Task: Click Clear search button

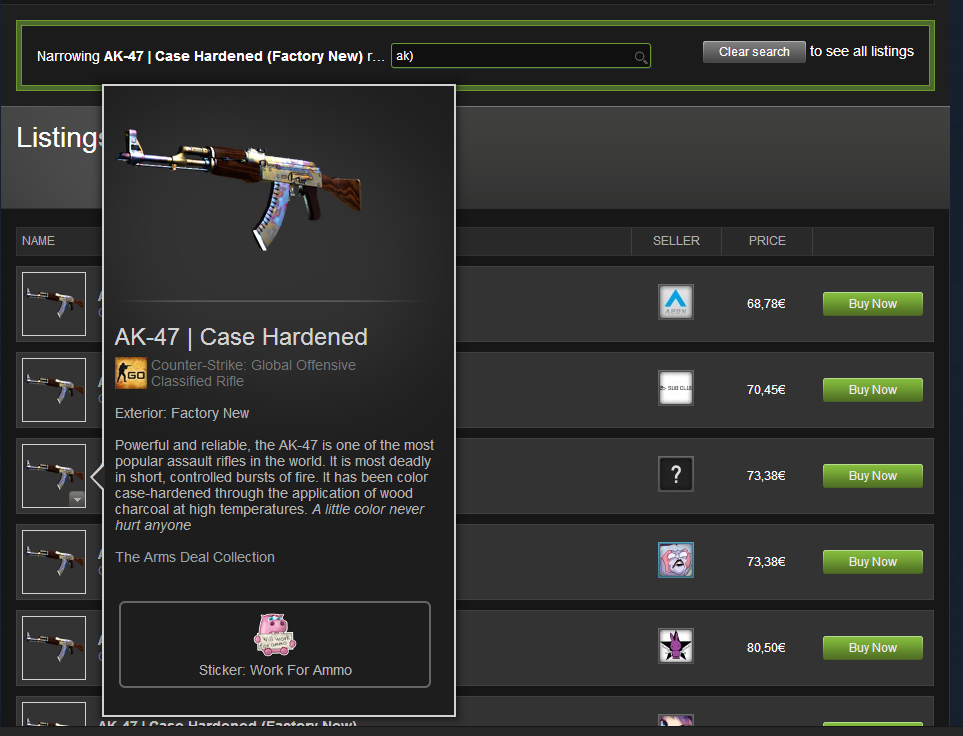Action: point(754,52)
